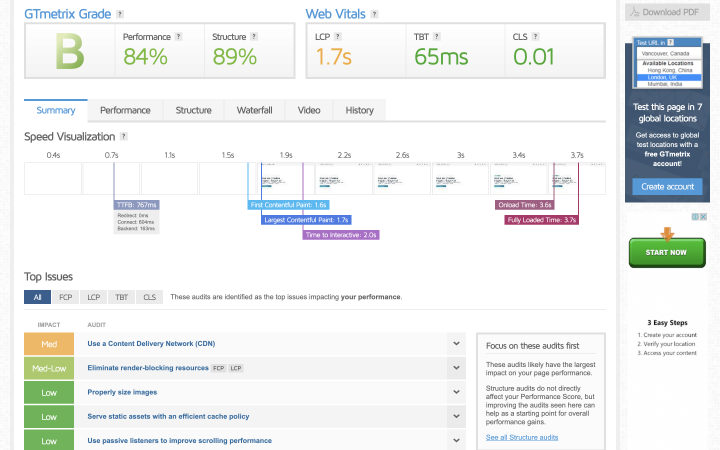Screen dimensions: 720x450
Task: Expand the Use passive listeners audit chevron
Action: pyautogui.click(x=456, y=440)
